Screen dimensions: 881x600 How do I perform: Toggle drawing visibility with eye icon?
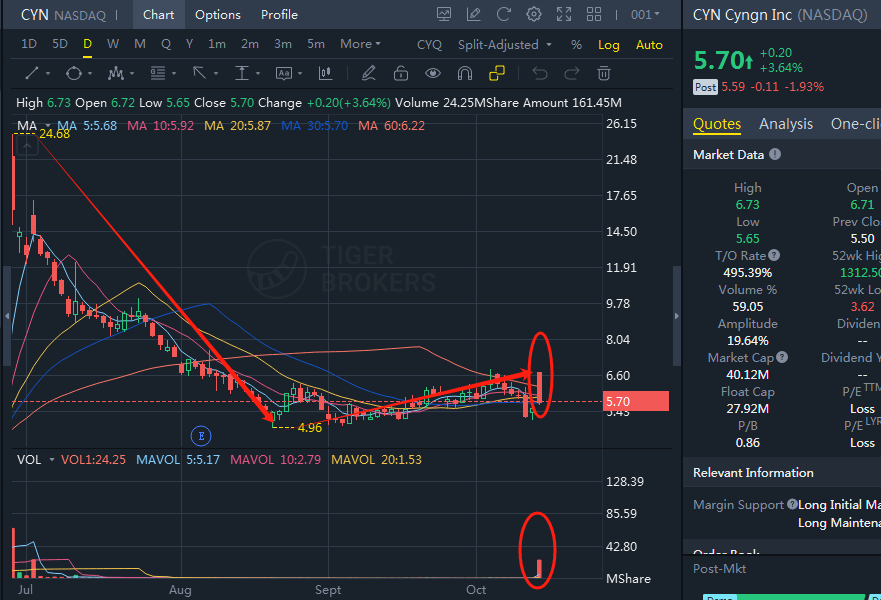pyautogui.click(x=433, y=73)
